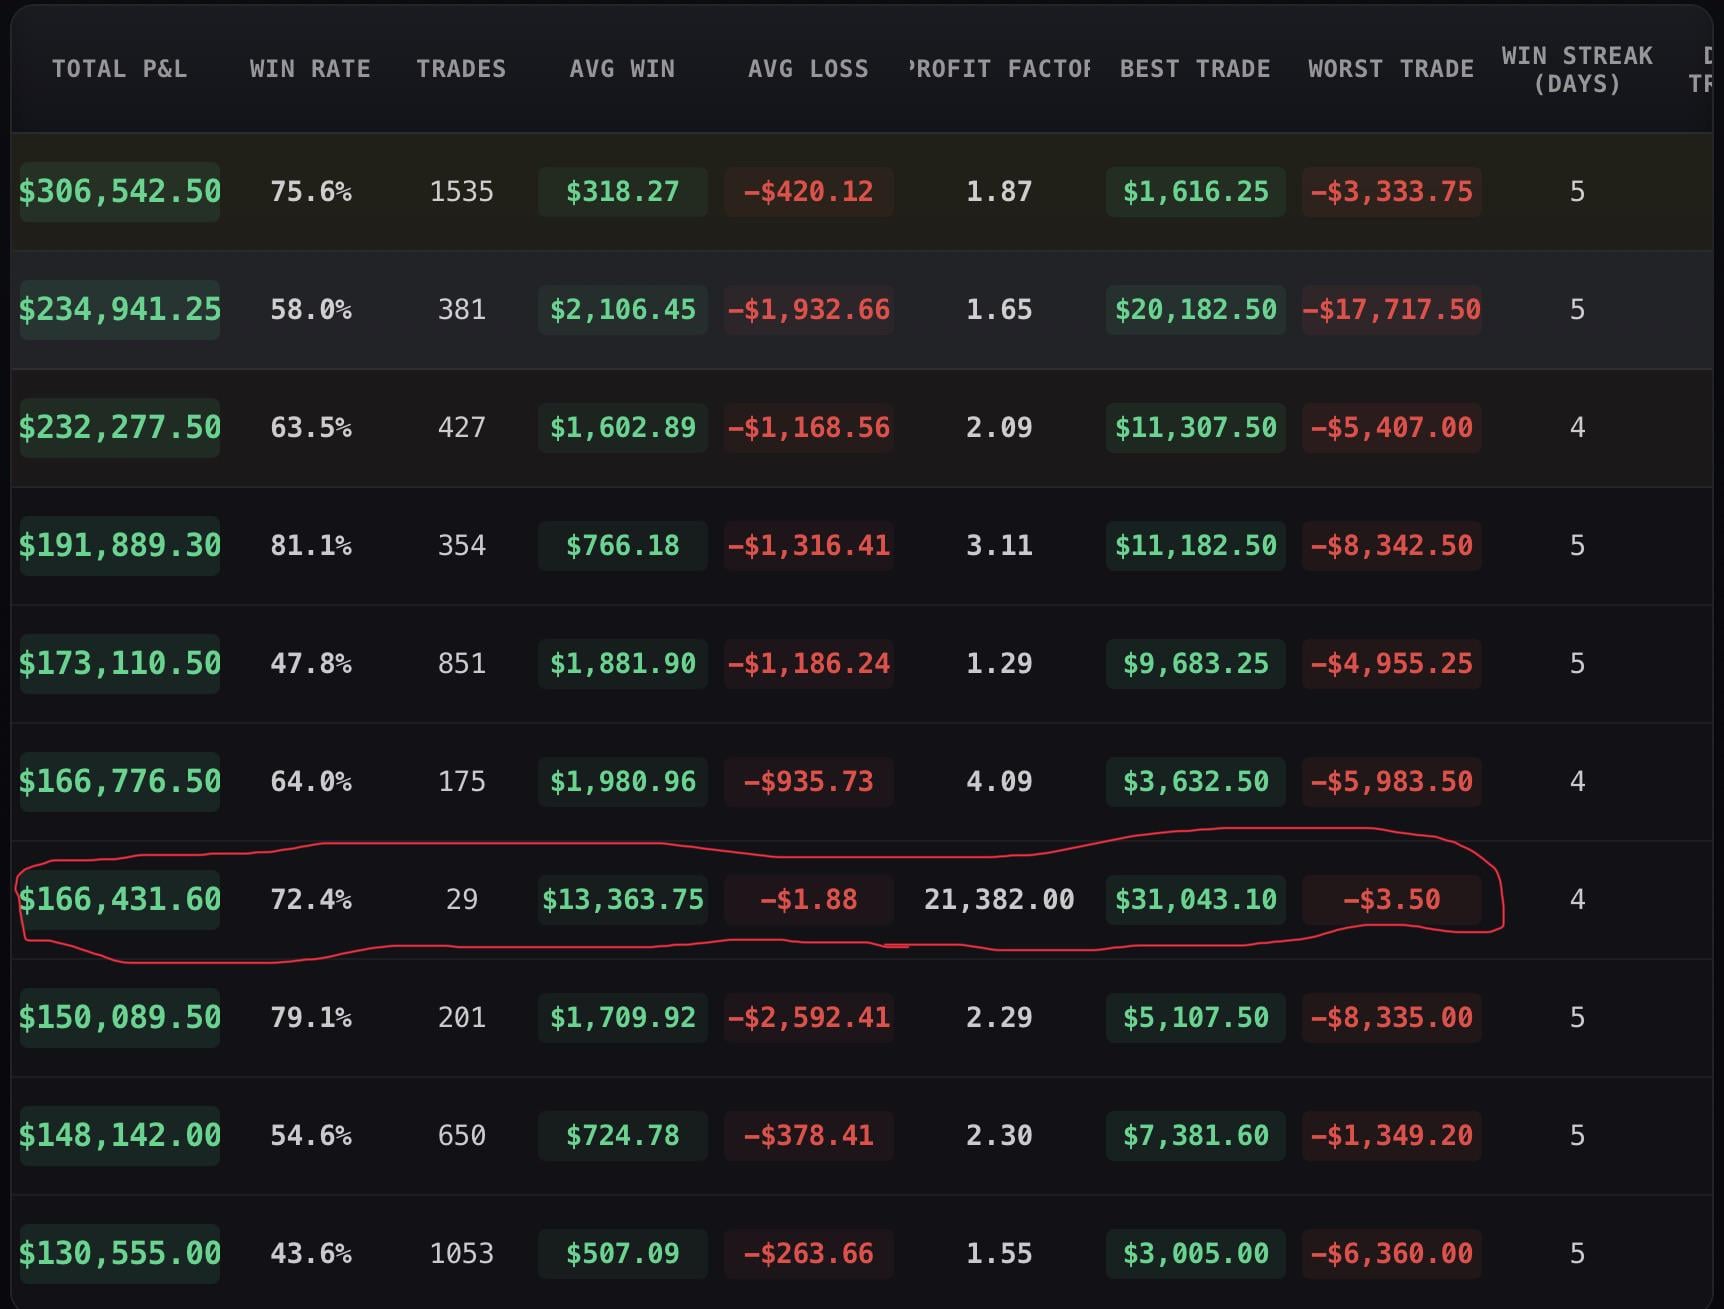
Task: Sort by the AVG LOSS column header
Action: pyautogui.click(x=808, y=68)
